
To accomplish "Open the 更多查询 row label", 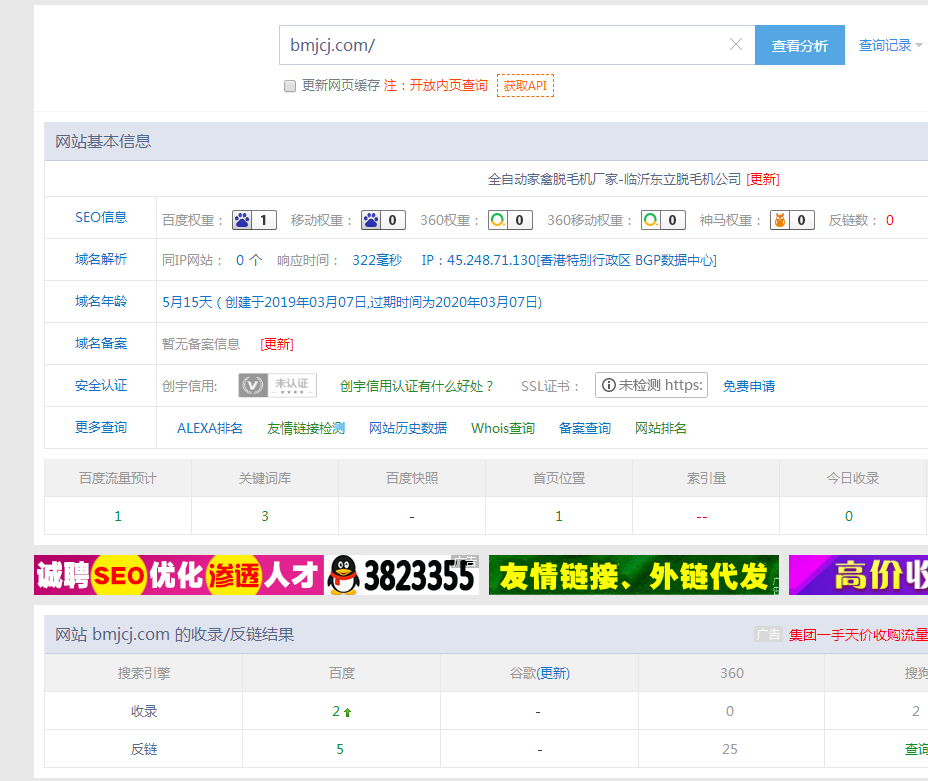I will pyautogui.click(x=101, y=427).
